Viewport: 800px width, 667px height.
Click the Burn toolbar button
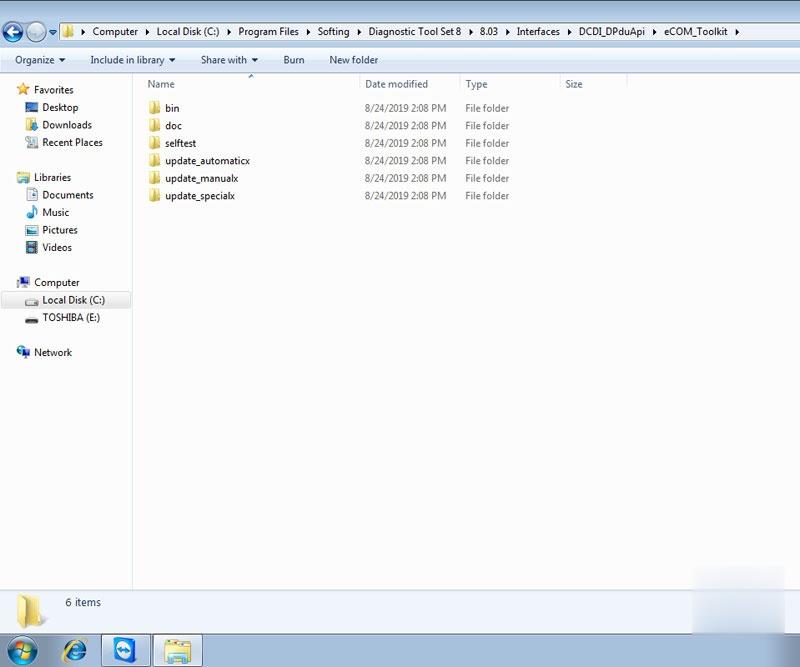click(294, 60)
